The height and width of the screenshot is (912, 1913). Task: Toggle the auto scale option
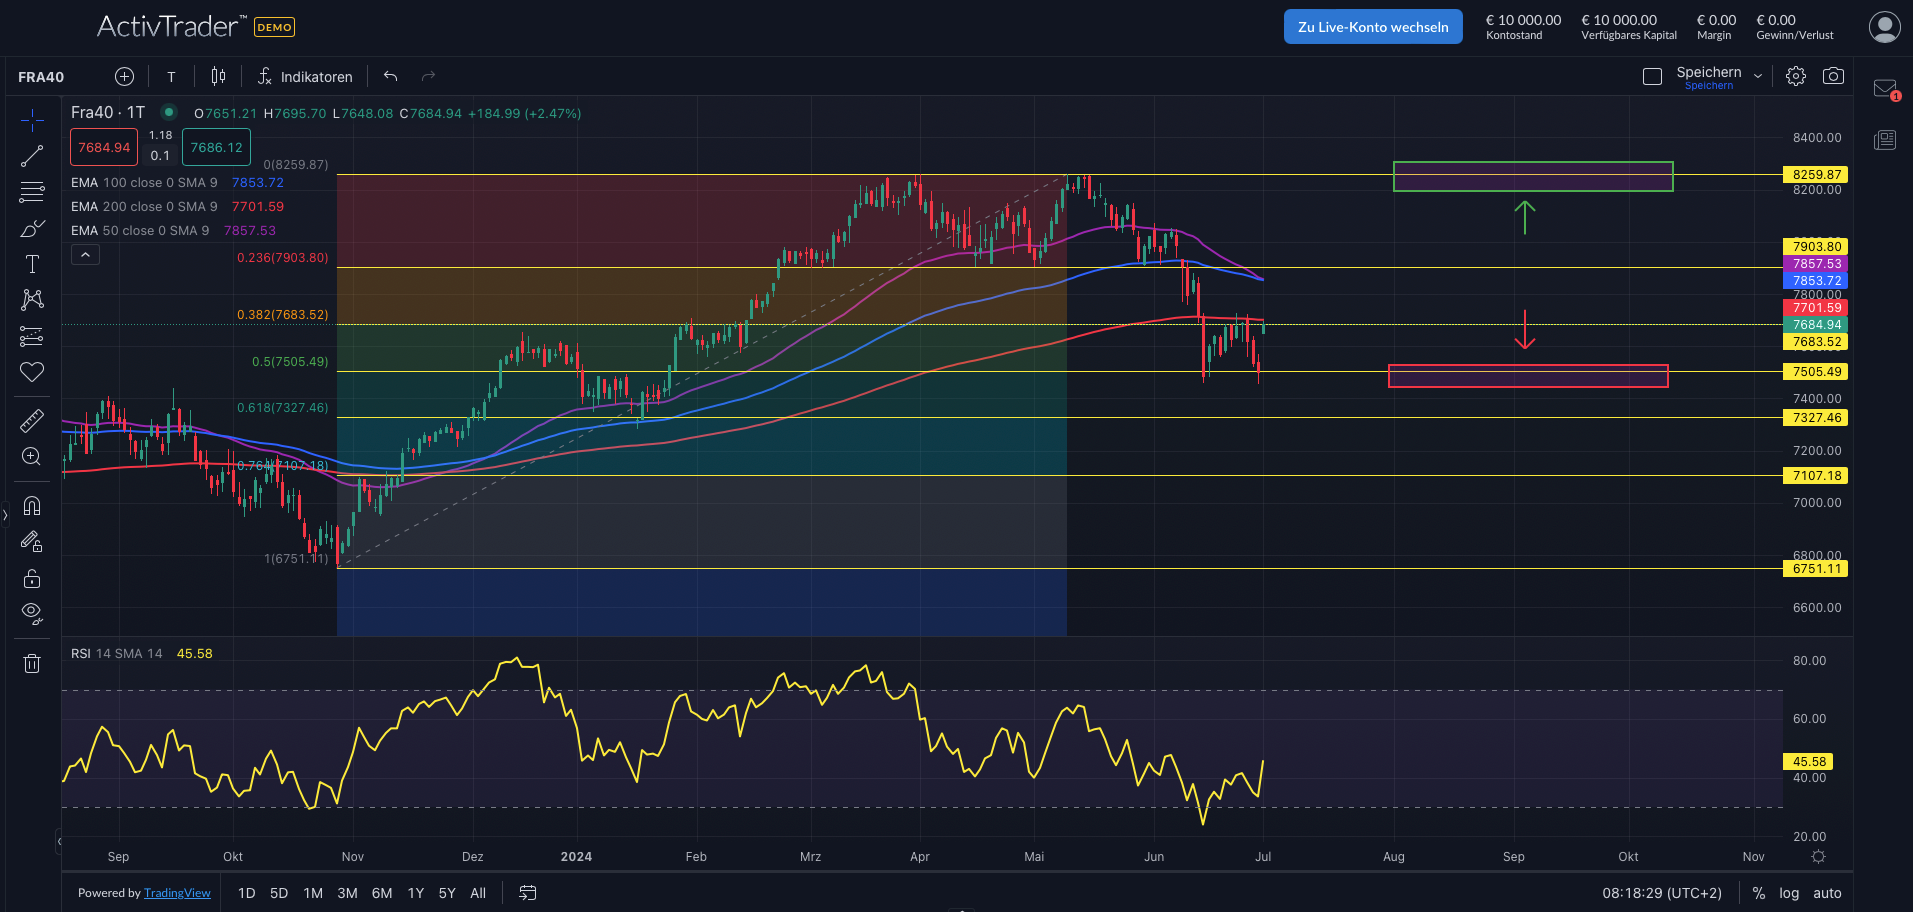pos(1827,893)
